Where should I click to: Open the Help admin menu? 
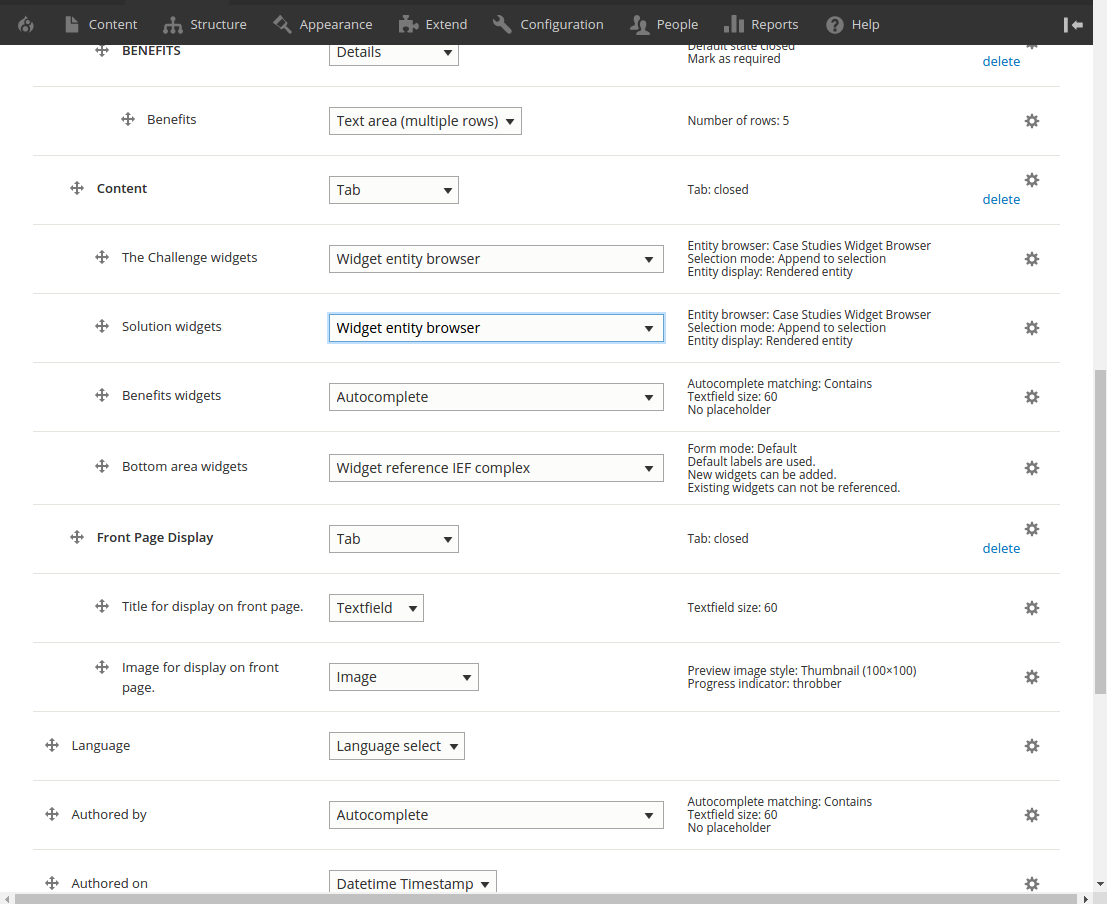[853, 25]
